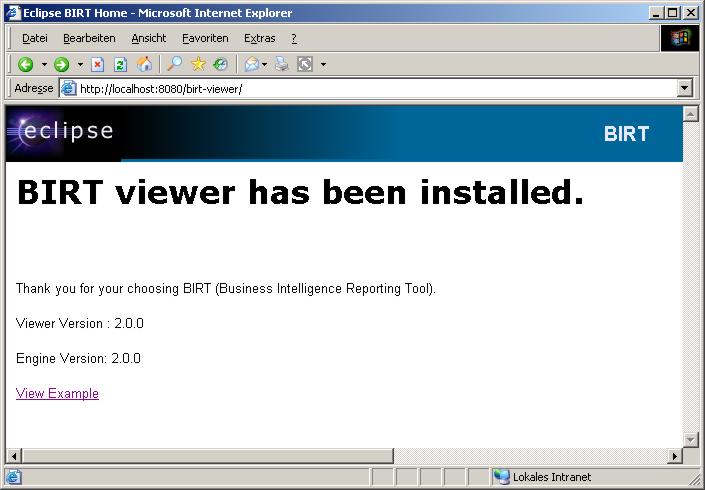The height and width of the screenshot is (490, 705).
Task: Click the fullscreen toolbar icon next to Print
Action: tap(305, 64)
